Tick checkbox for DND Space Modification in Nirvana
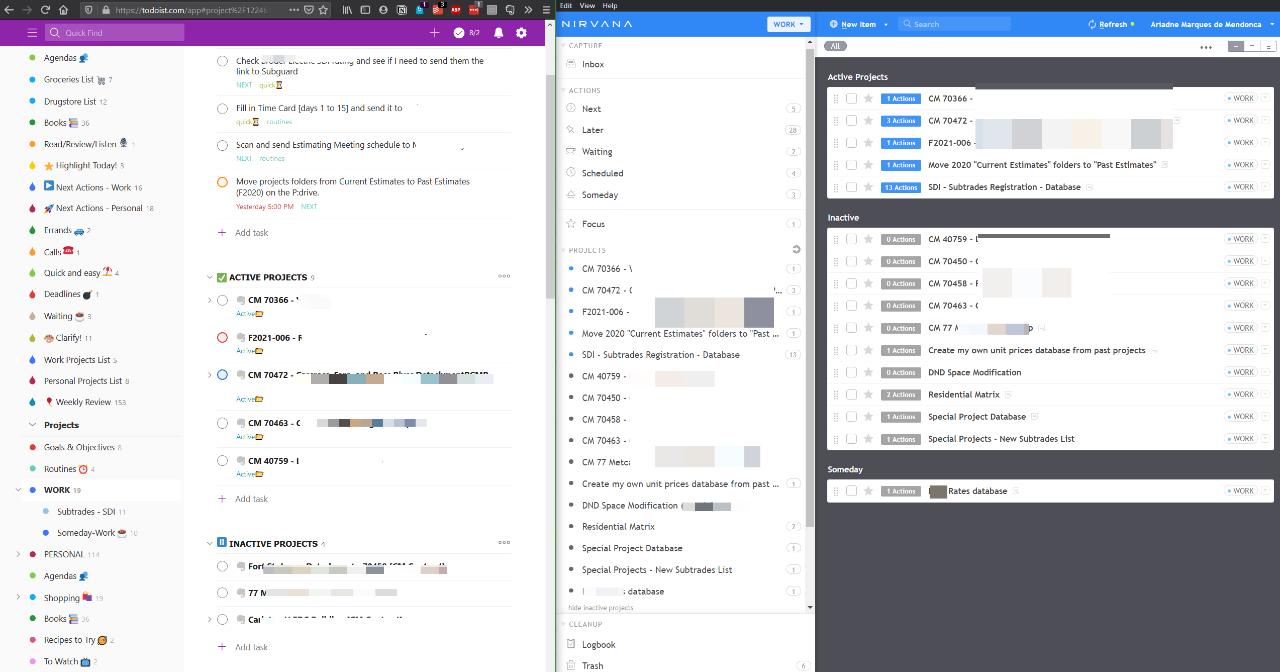The width and height of the screenshot is (1280, 672). (851, 373)
